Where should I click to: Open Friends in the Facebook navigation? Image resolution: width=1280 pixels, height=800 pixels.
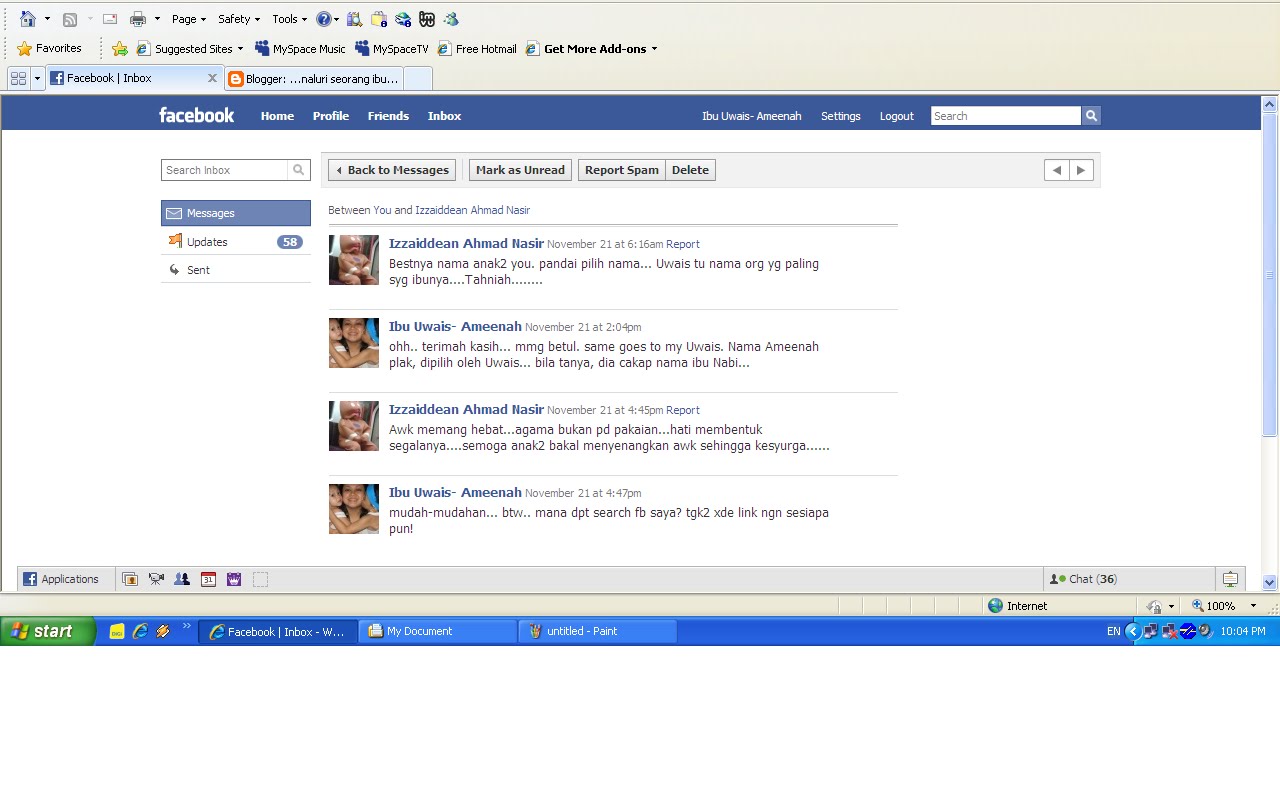click(388, 116)
